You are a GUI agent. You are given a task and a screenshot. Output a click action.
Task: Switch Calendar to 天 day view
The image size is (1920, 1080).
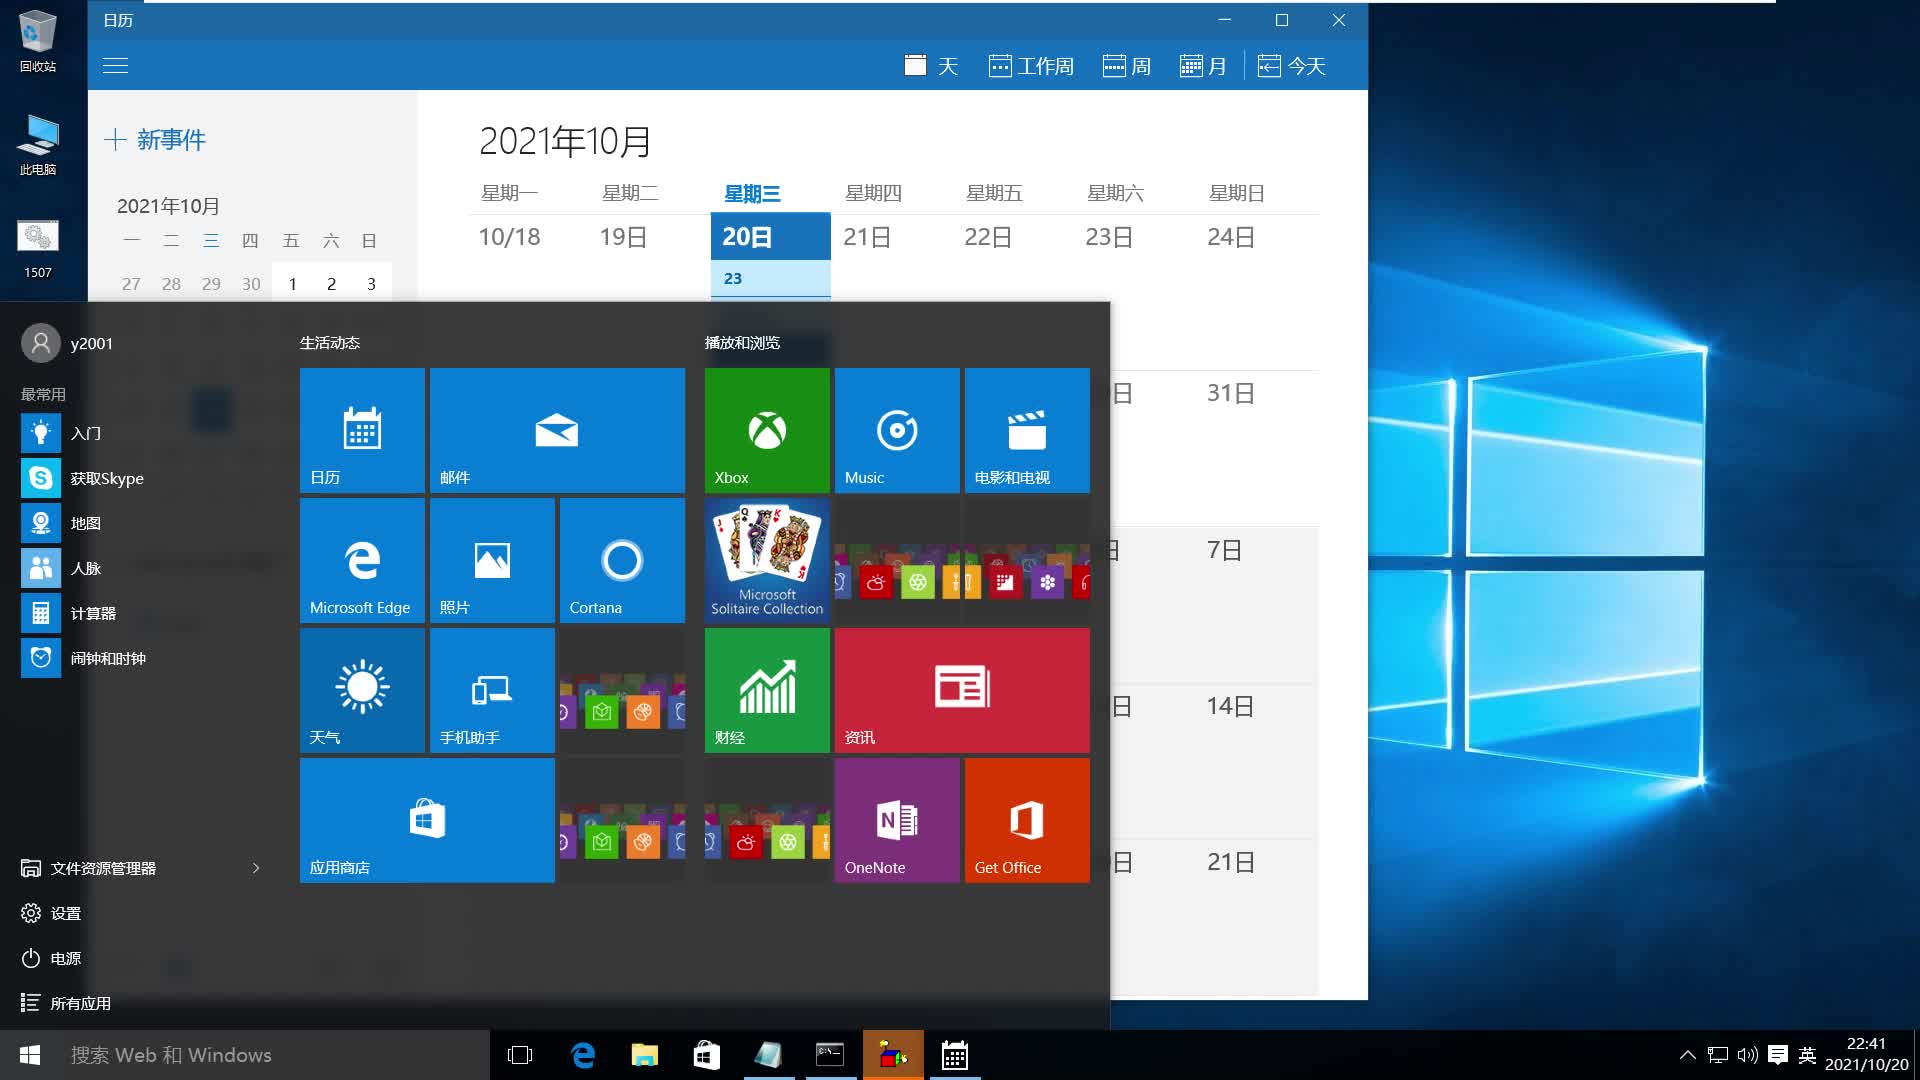[931, 66]
